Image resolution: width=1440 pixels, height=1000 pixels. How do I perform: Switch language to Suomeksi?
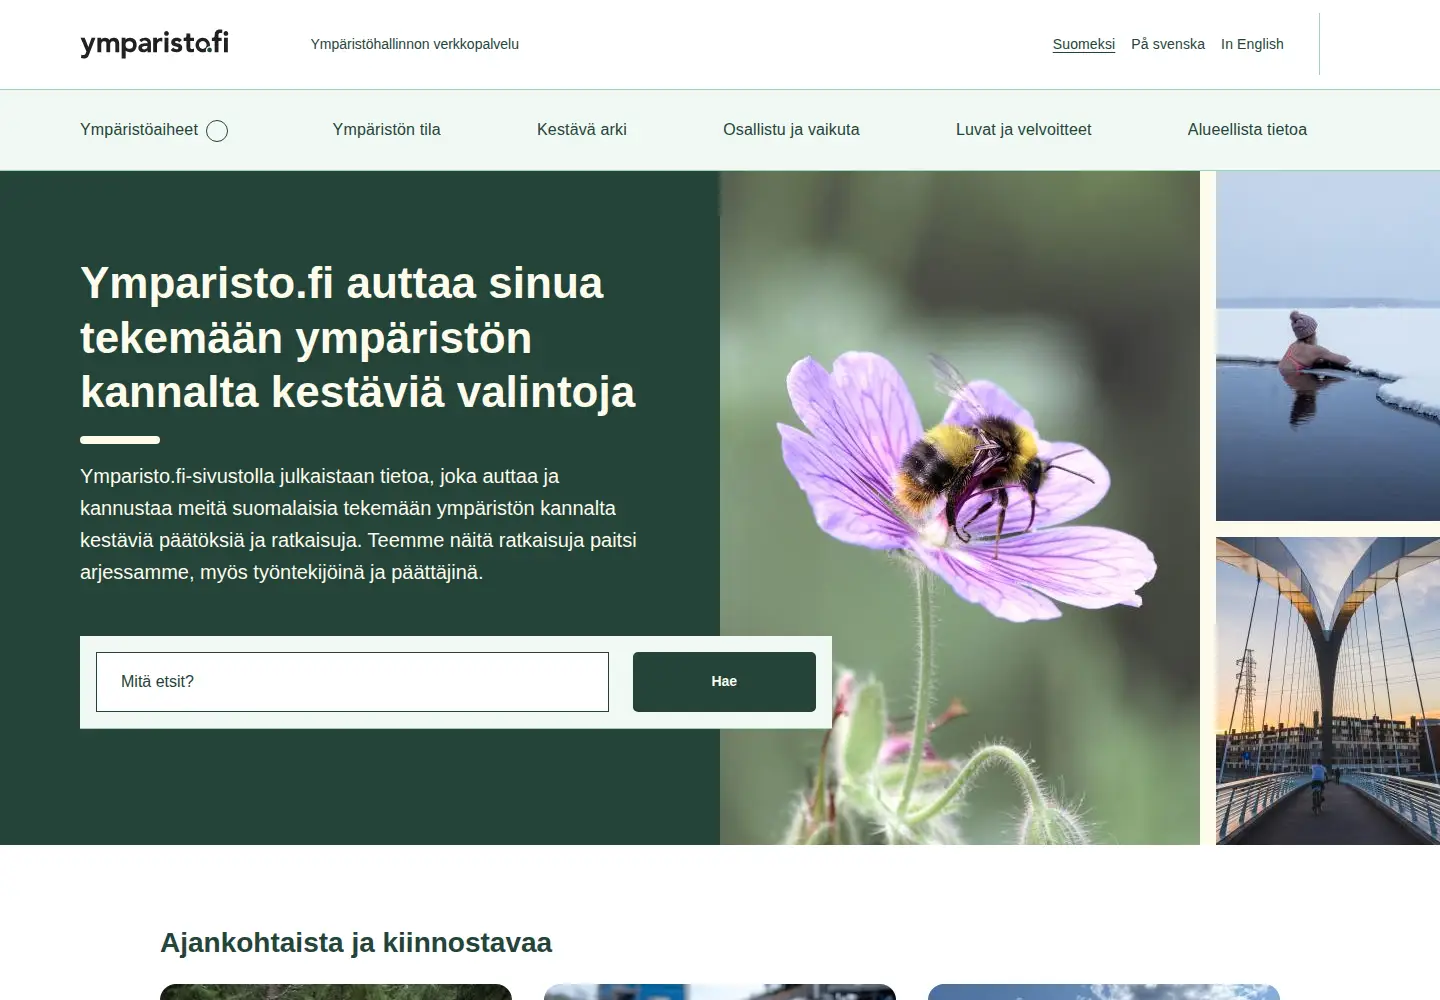pyautogui.click(x=1084, y=44)
